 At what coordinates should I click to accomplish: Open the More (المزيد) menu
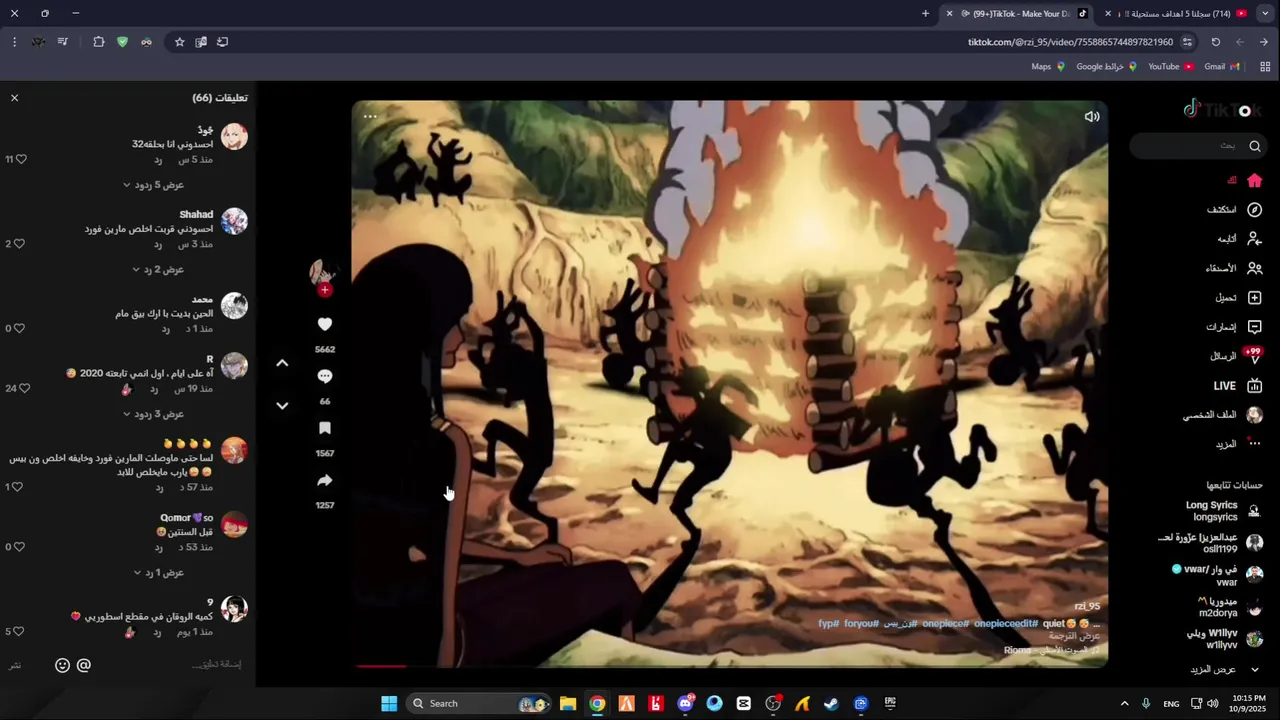point(1239,444)
